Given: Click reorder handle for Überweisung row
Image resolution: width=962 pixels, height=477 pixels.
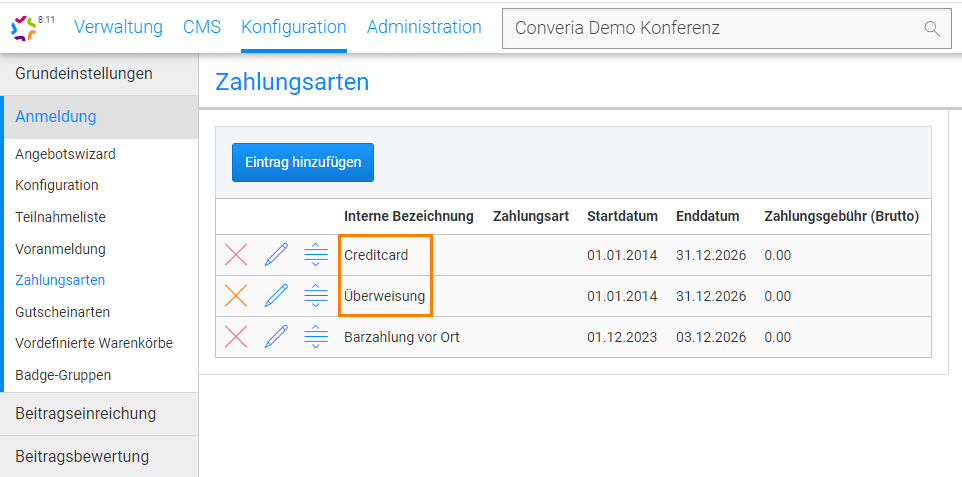Looking at the screenshot, I should [316, 296].
